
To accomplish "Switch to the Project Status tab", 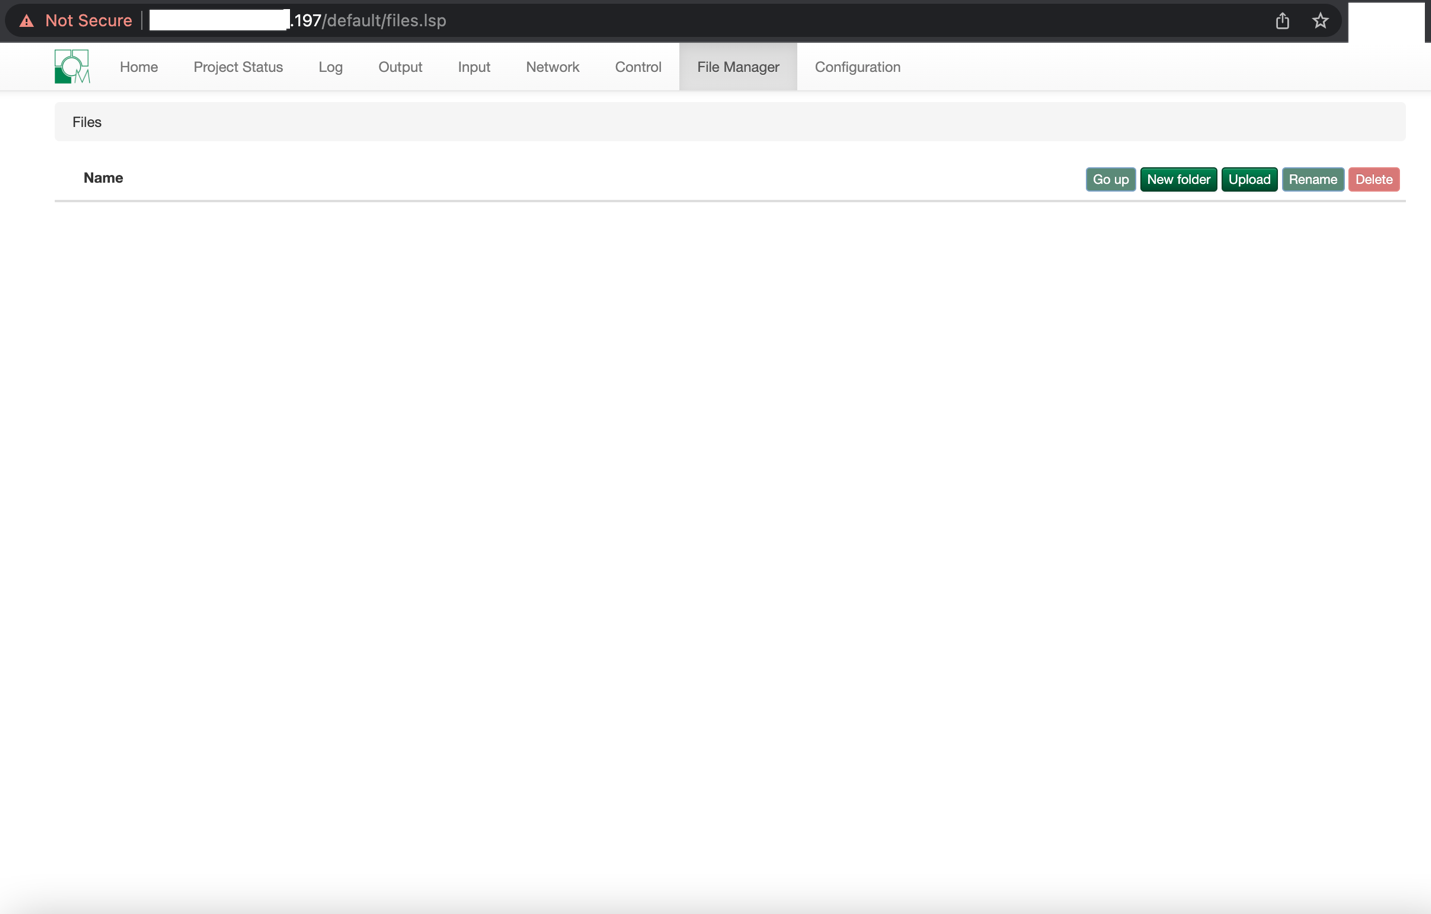I will pos(238,67).
